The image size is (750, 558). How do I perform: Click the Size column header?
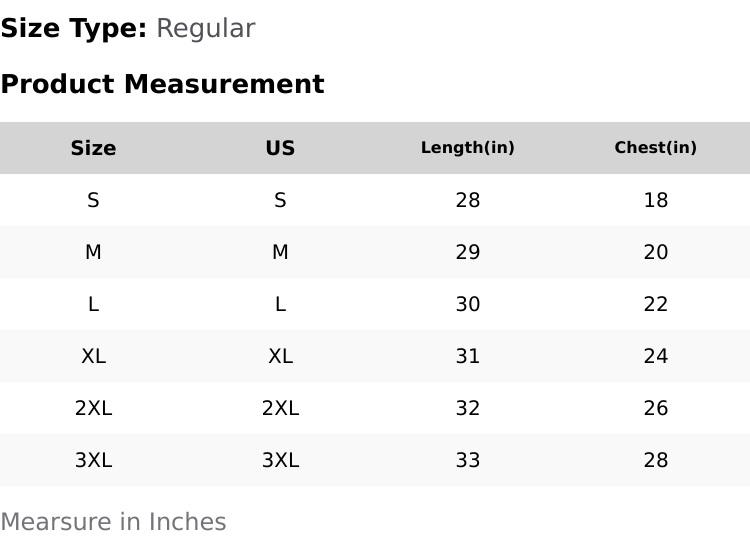click(x=93, y=148)
